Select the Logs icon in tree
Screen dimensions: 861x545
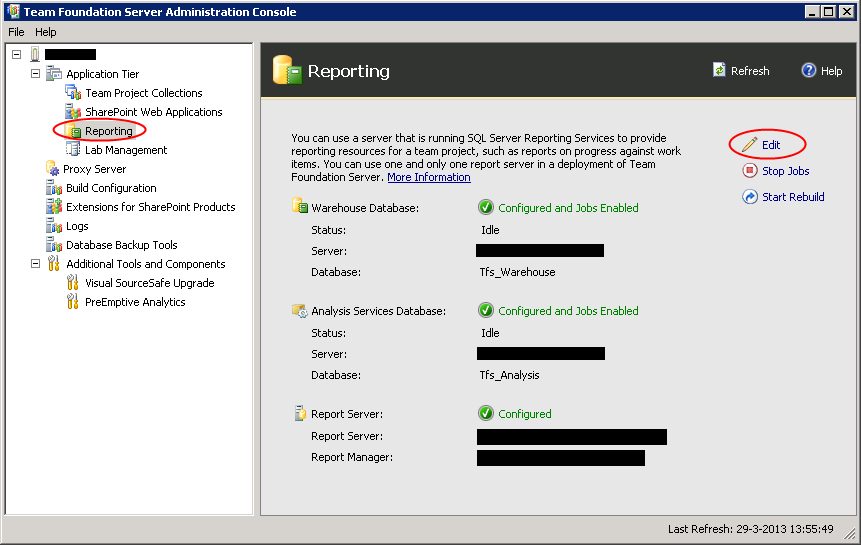(x=54, y=226)
